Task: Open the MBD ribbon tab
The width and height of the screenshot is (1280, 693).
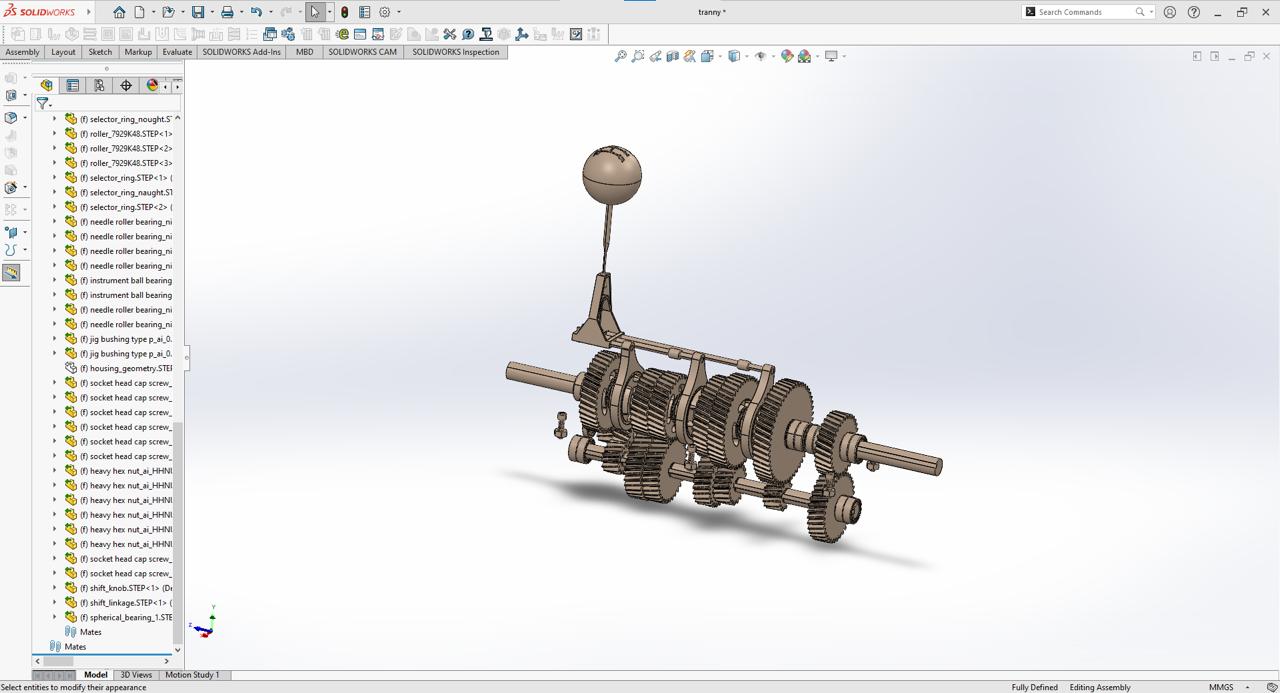Action: pyautogui.click(x=304, y=52)
